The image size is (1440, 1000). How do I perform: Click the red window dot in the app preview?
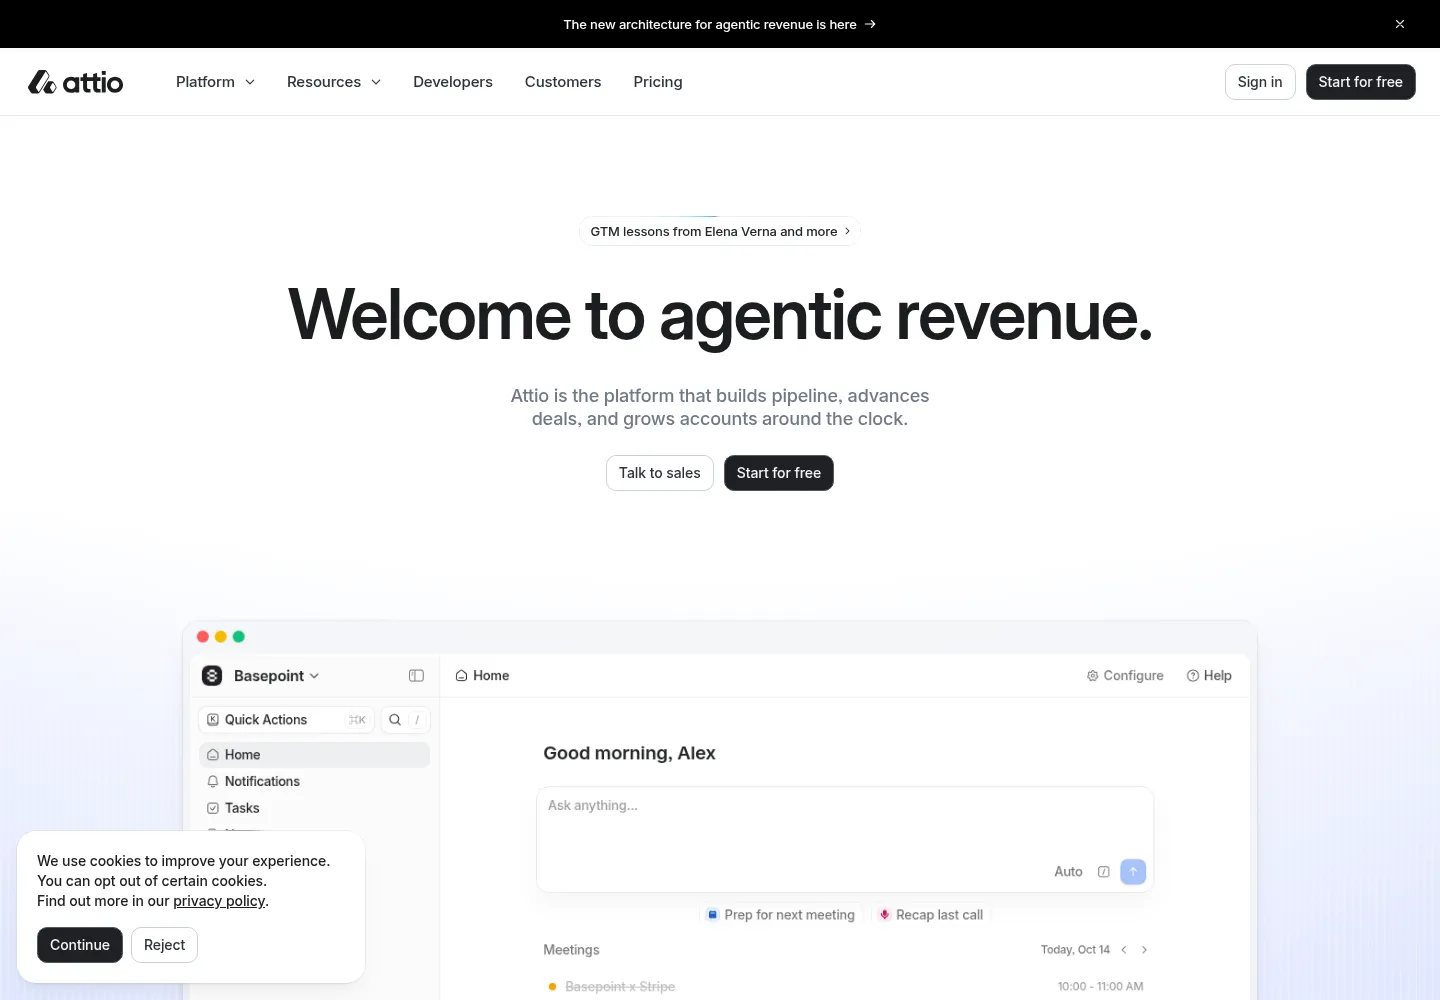tap(203, 637)
